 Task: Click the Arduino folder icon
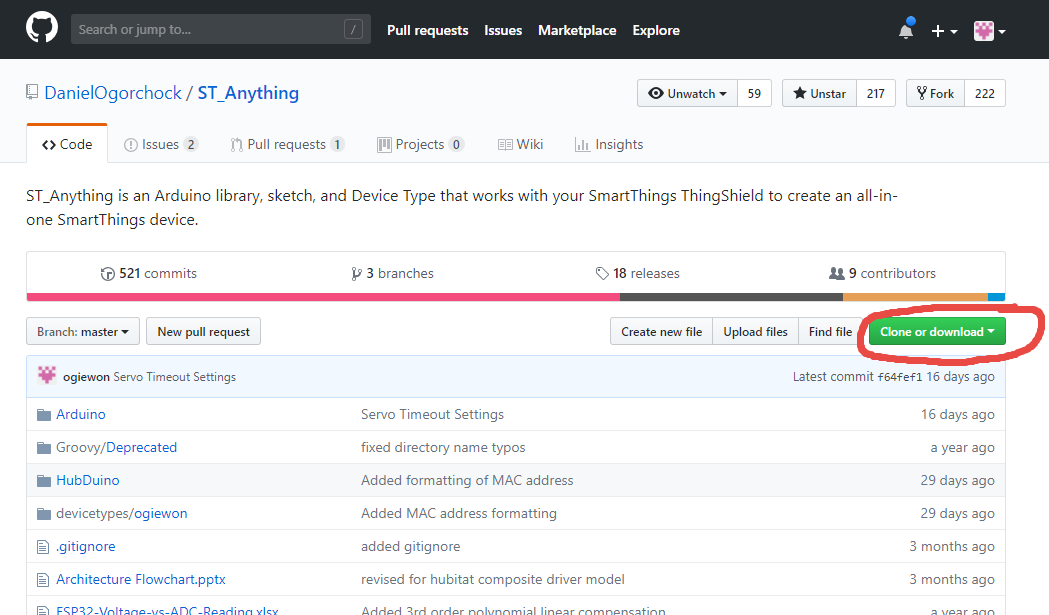pos(43,415)
